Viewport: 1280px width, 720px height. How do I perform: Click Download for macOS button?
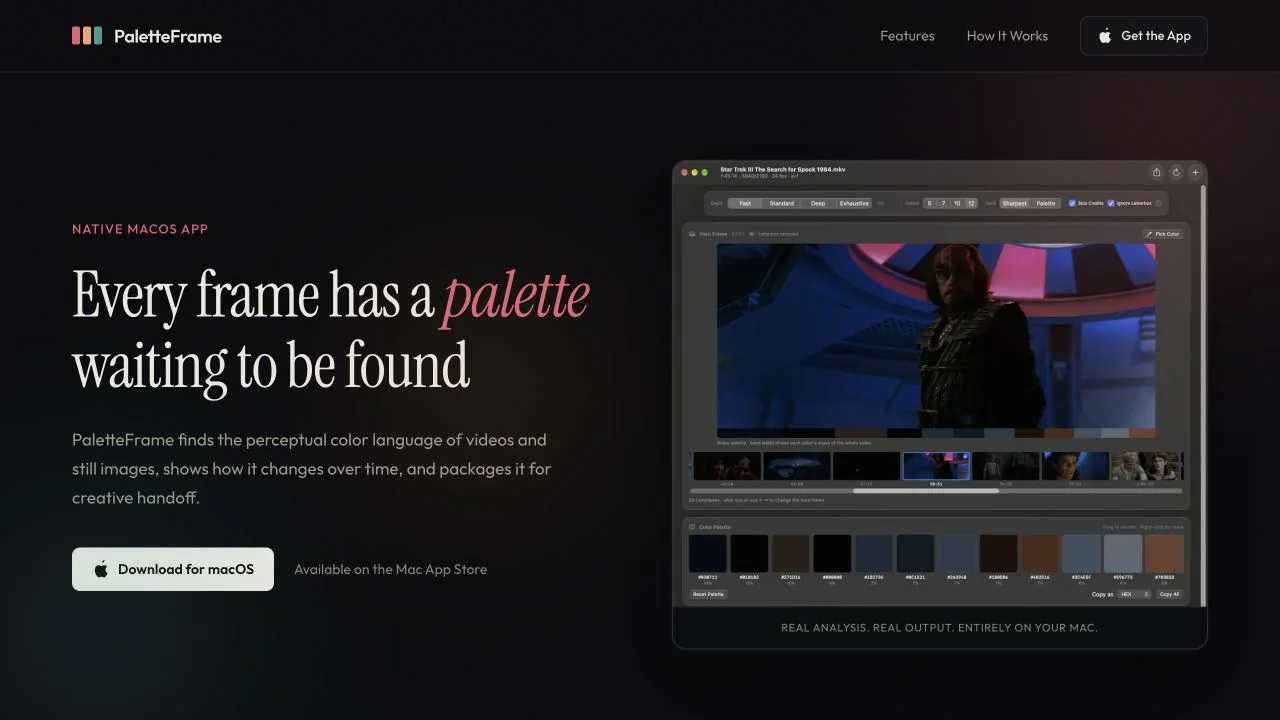coord(173,569)
